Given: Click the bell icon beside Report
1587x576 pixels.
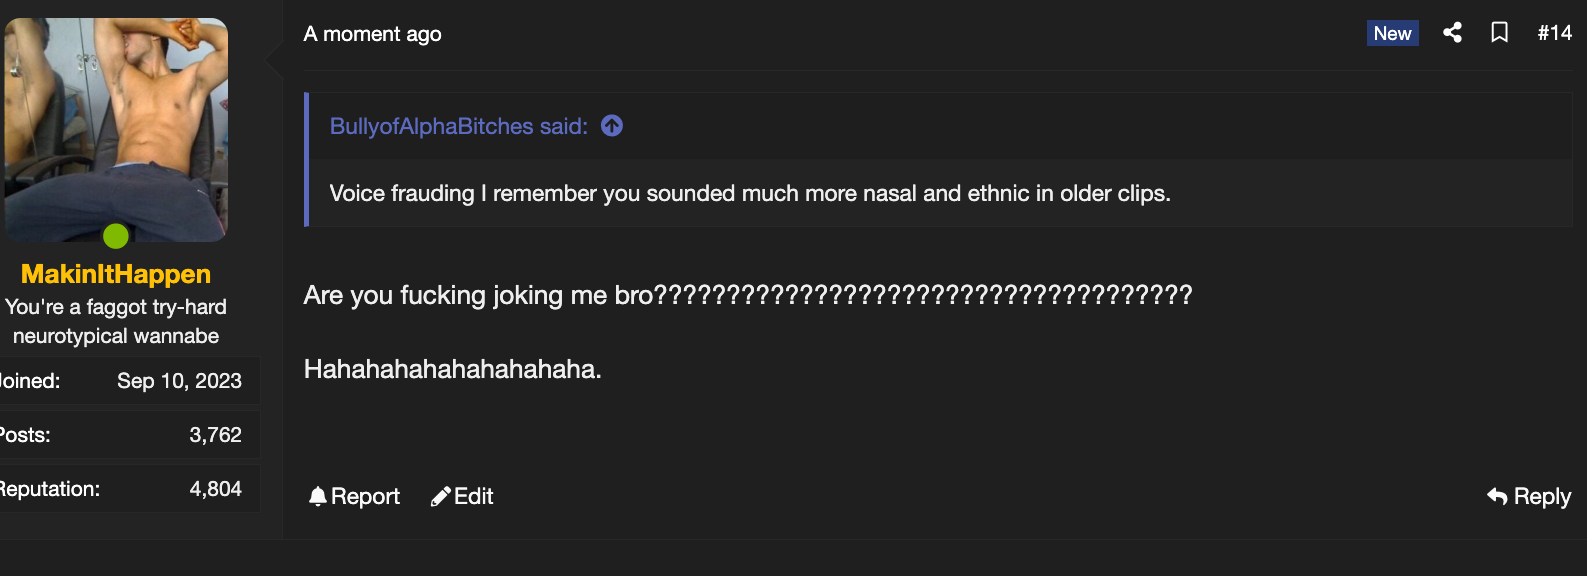Looking at the screenshot, I should 318,496.
